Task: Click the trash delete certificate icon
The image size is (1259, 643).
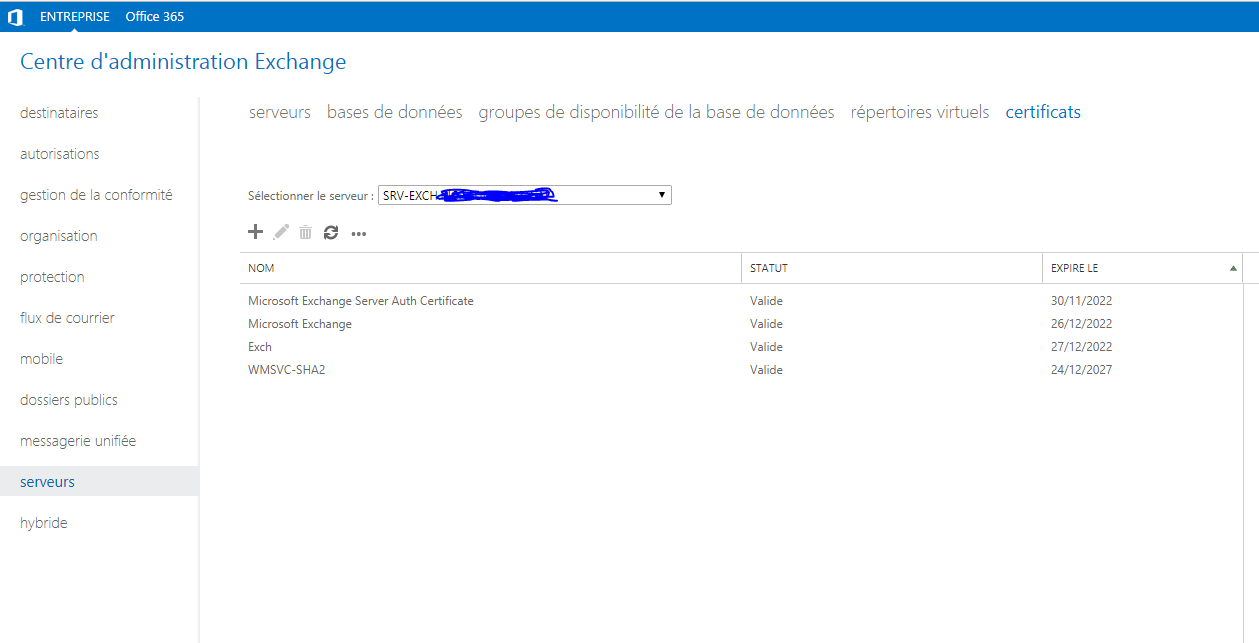Action: (x=305, y=233)
